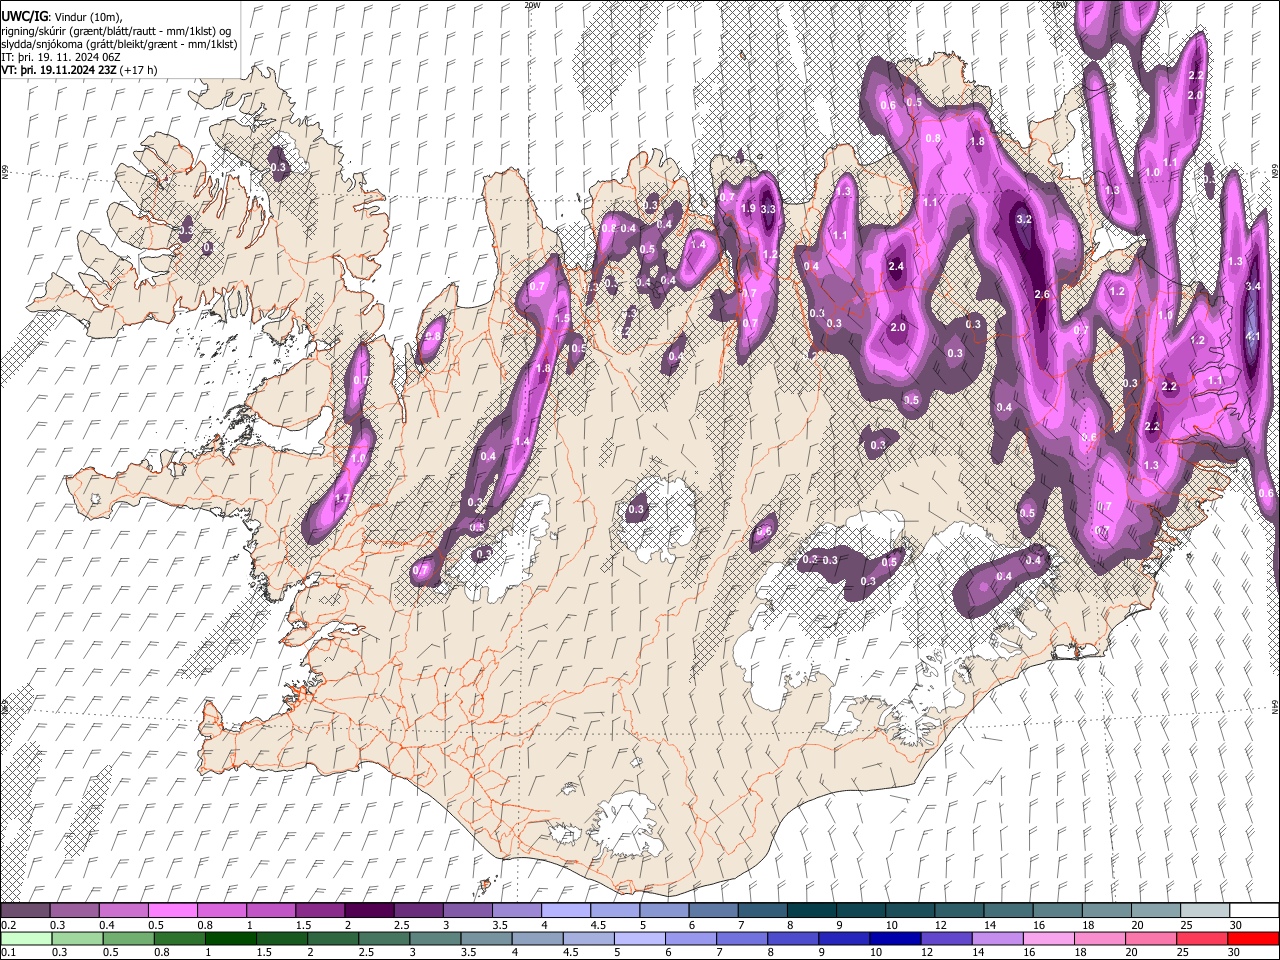Click the initial time line reading IT: þri. 19. 11. 2024 06Z
The height and width of the screenshot is (960, 1280).
(x=61, y=57)
